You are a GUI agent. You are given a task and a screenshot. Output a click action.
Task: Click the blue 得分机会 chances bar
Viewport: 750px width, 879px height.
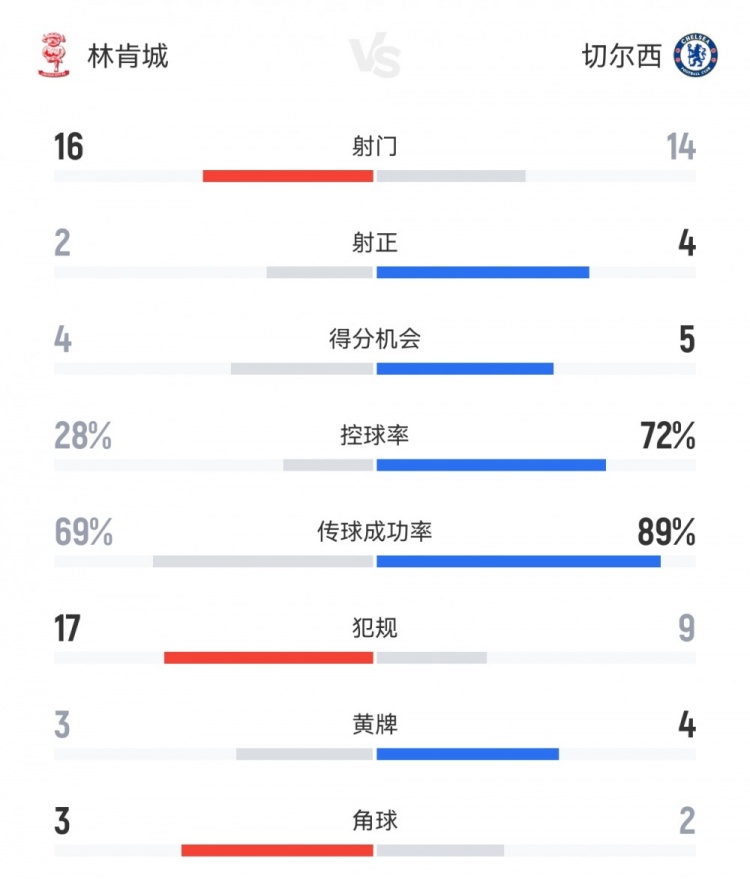pyautogui.click(x=465, y=368)
